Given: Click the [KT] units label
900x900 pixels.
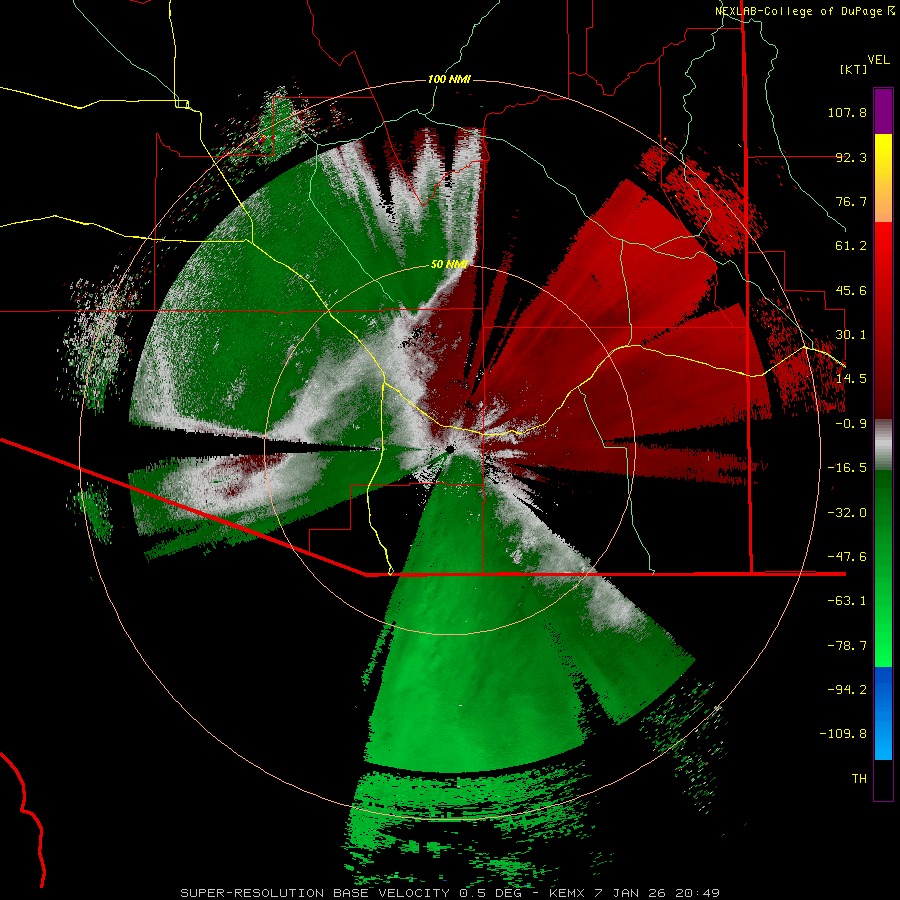Looking at the screenshot, I should pyautogui.click(x=854, y=69).
